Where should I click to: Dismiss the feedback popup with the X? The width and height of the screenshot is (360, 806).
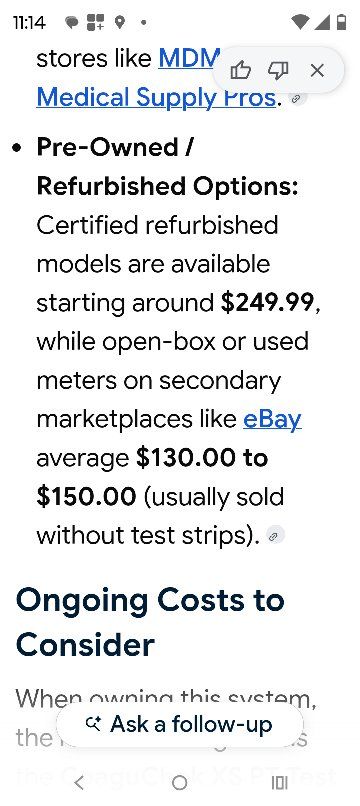tap(317, 70)
